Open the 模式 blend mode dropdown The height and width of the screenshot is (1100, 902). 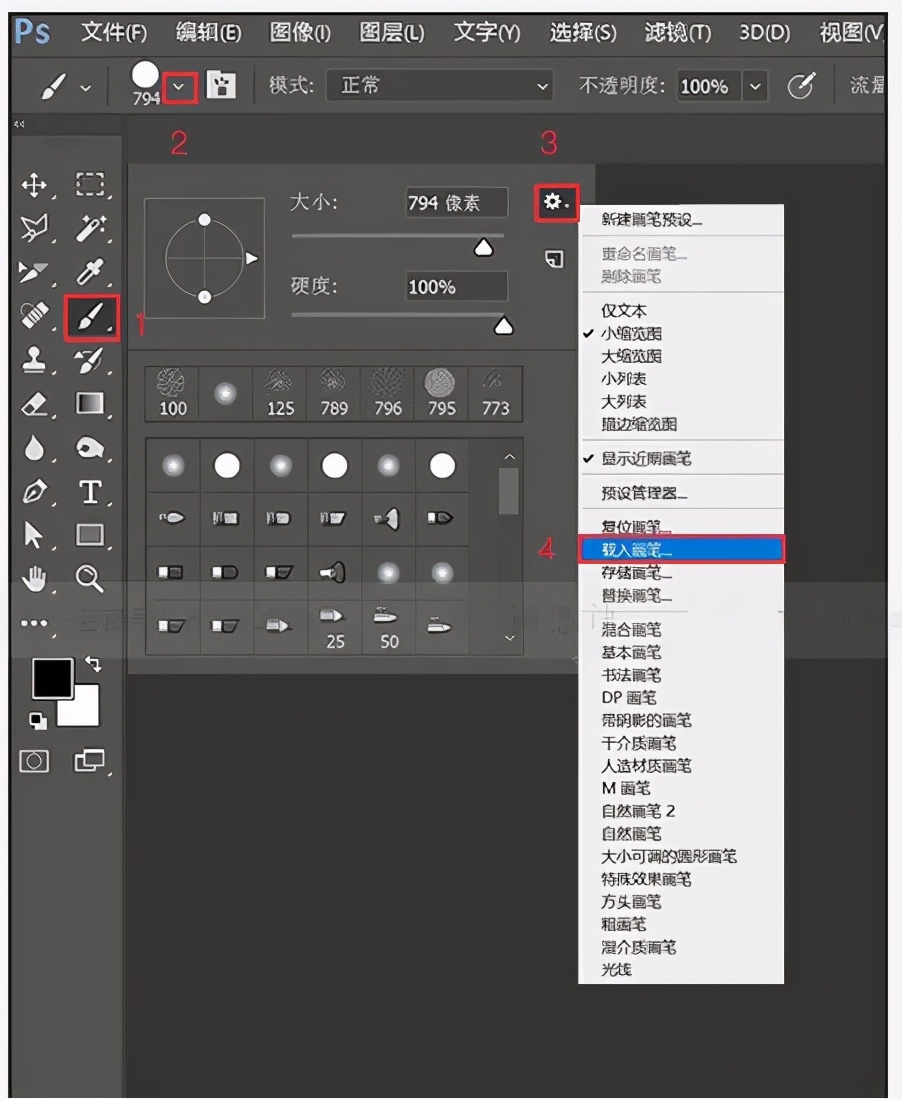tap(440, 86)
